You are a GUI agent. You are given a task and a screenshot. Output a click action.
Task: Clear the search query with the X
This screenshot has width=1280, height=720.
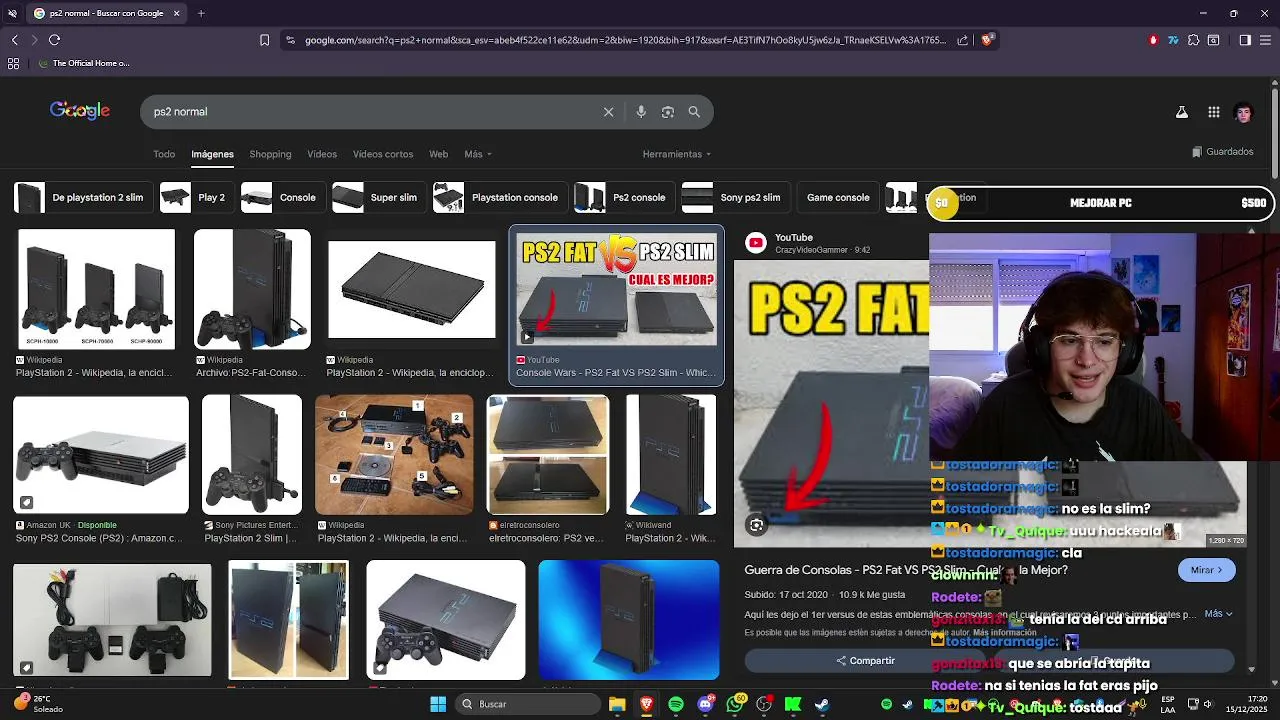608,112
